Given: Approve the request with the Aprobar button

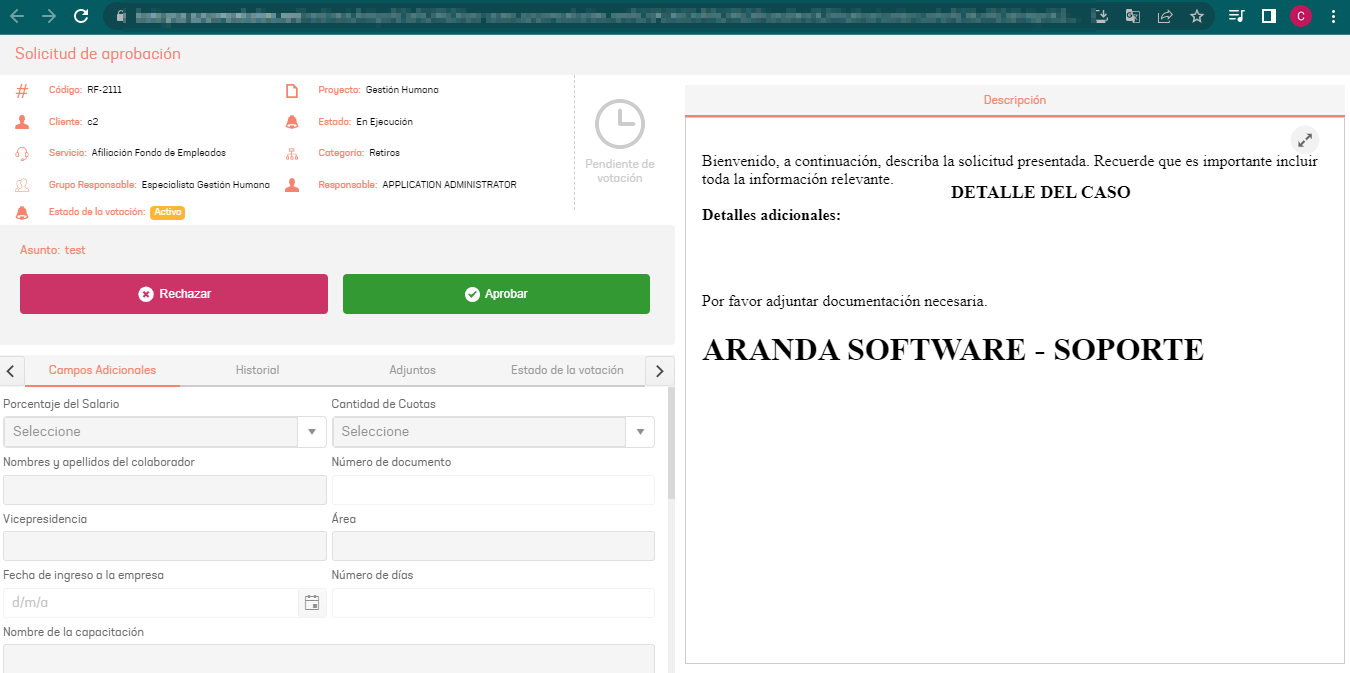Looking at the screenshot, I should click(x=496, y=294).
